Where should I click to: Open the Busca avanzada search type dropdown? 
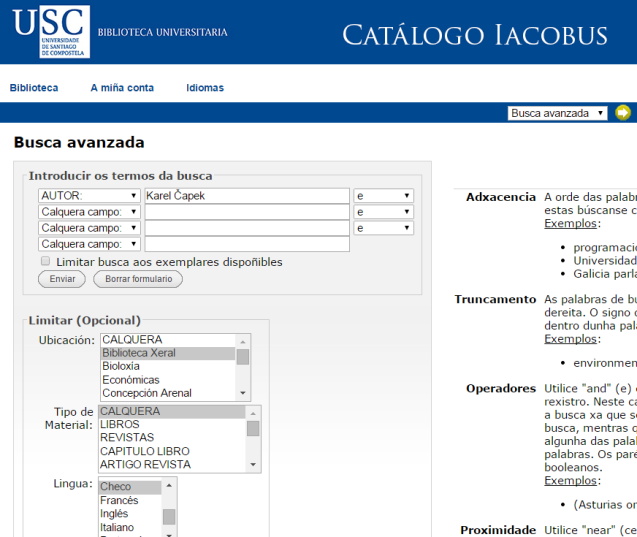557,113
